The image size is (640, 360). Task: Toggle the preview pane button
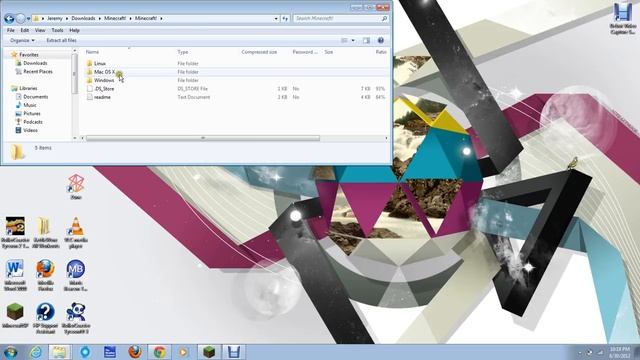pos(366,40)
